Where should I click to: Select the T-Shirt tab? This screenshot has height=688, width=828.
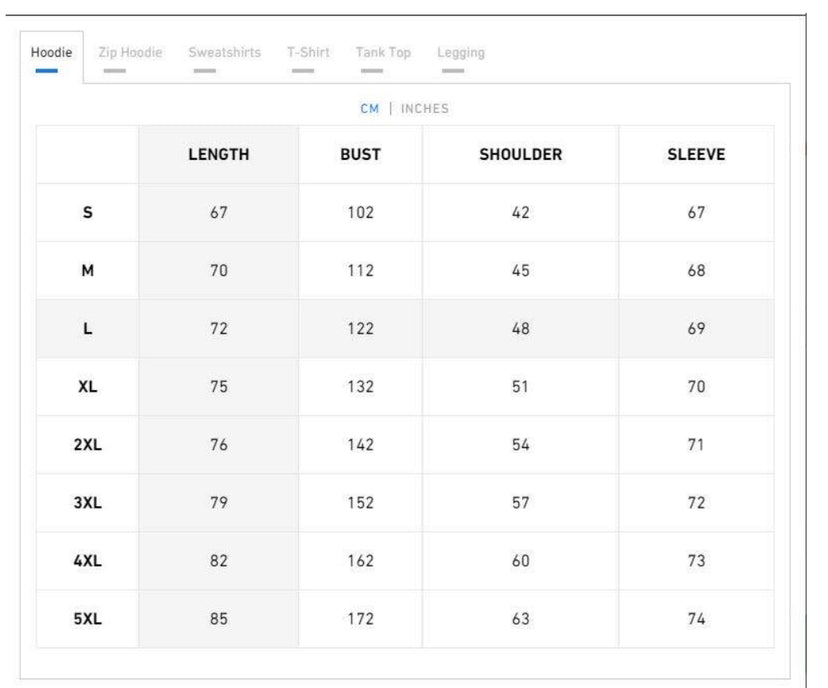coord(308,53)
